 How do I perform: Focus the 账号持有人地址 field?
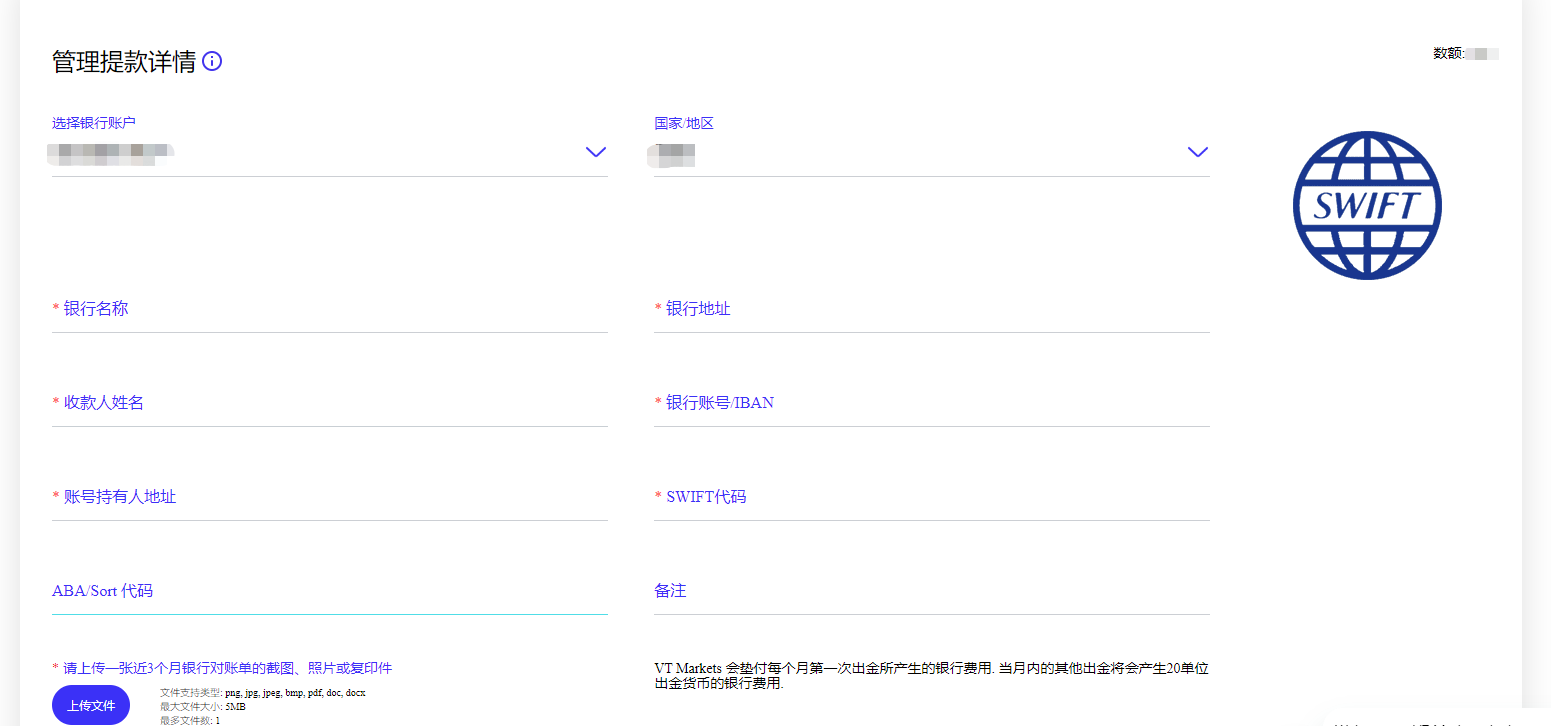pos(329,498)
